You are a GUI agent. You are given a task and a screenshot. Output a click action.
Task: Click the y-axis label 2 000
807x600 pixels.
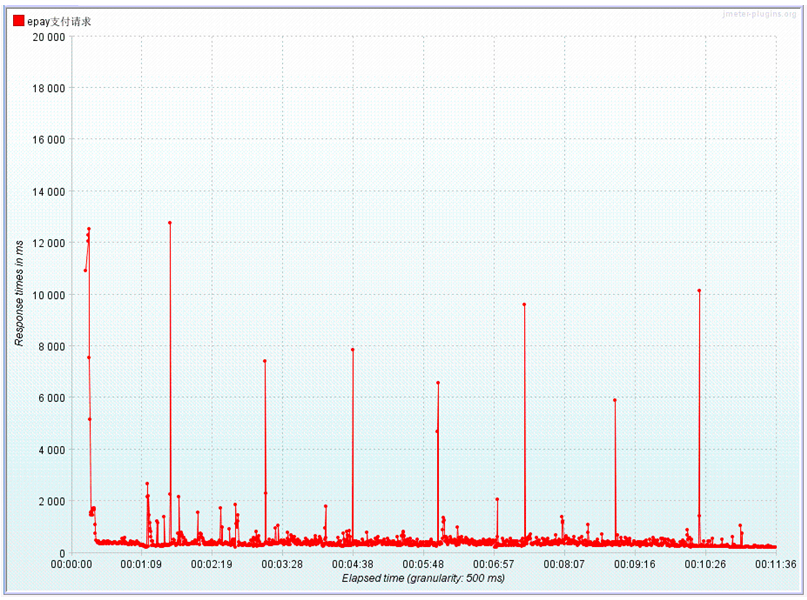click(52, 502)
